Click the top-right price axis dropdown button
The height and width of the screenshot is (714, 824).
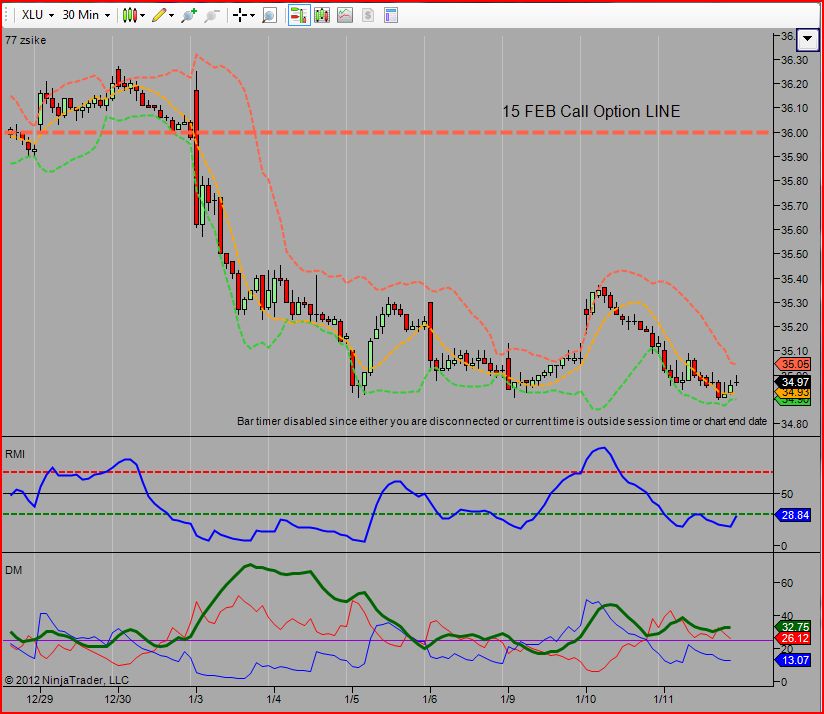click(x=808, y=39)
